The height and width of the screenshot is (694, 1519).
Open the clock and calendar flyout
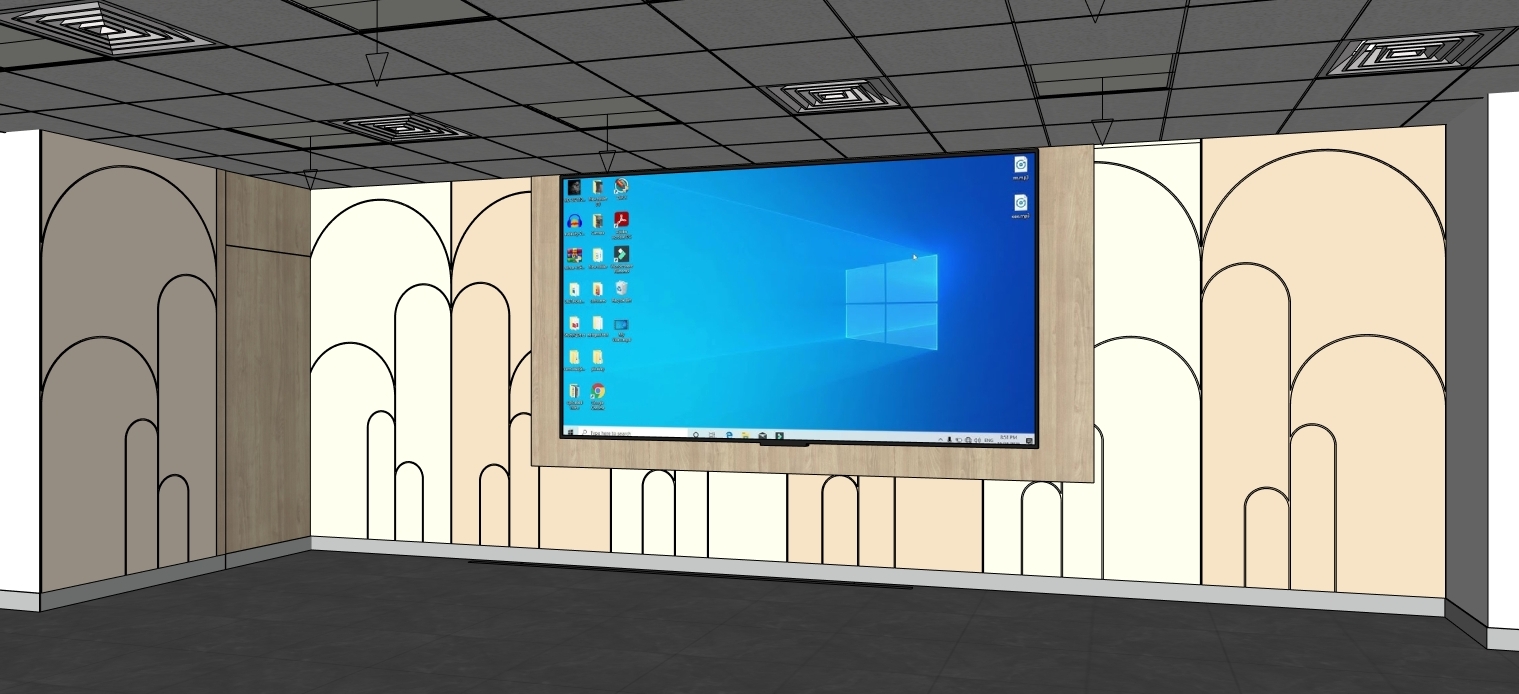1009,440
